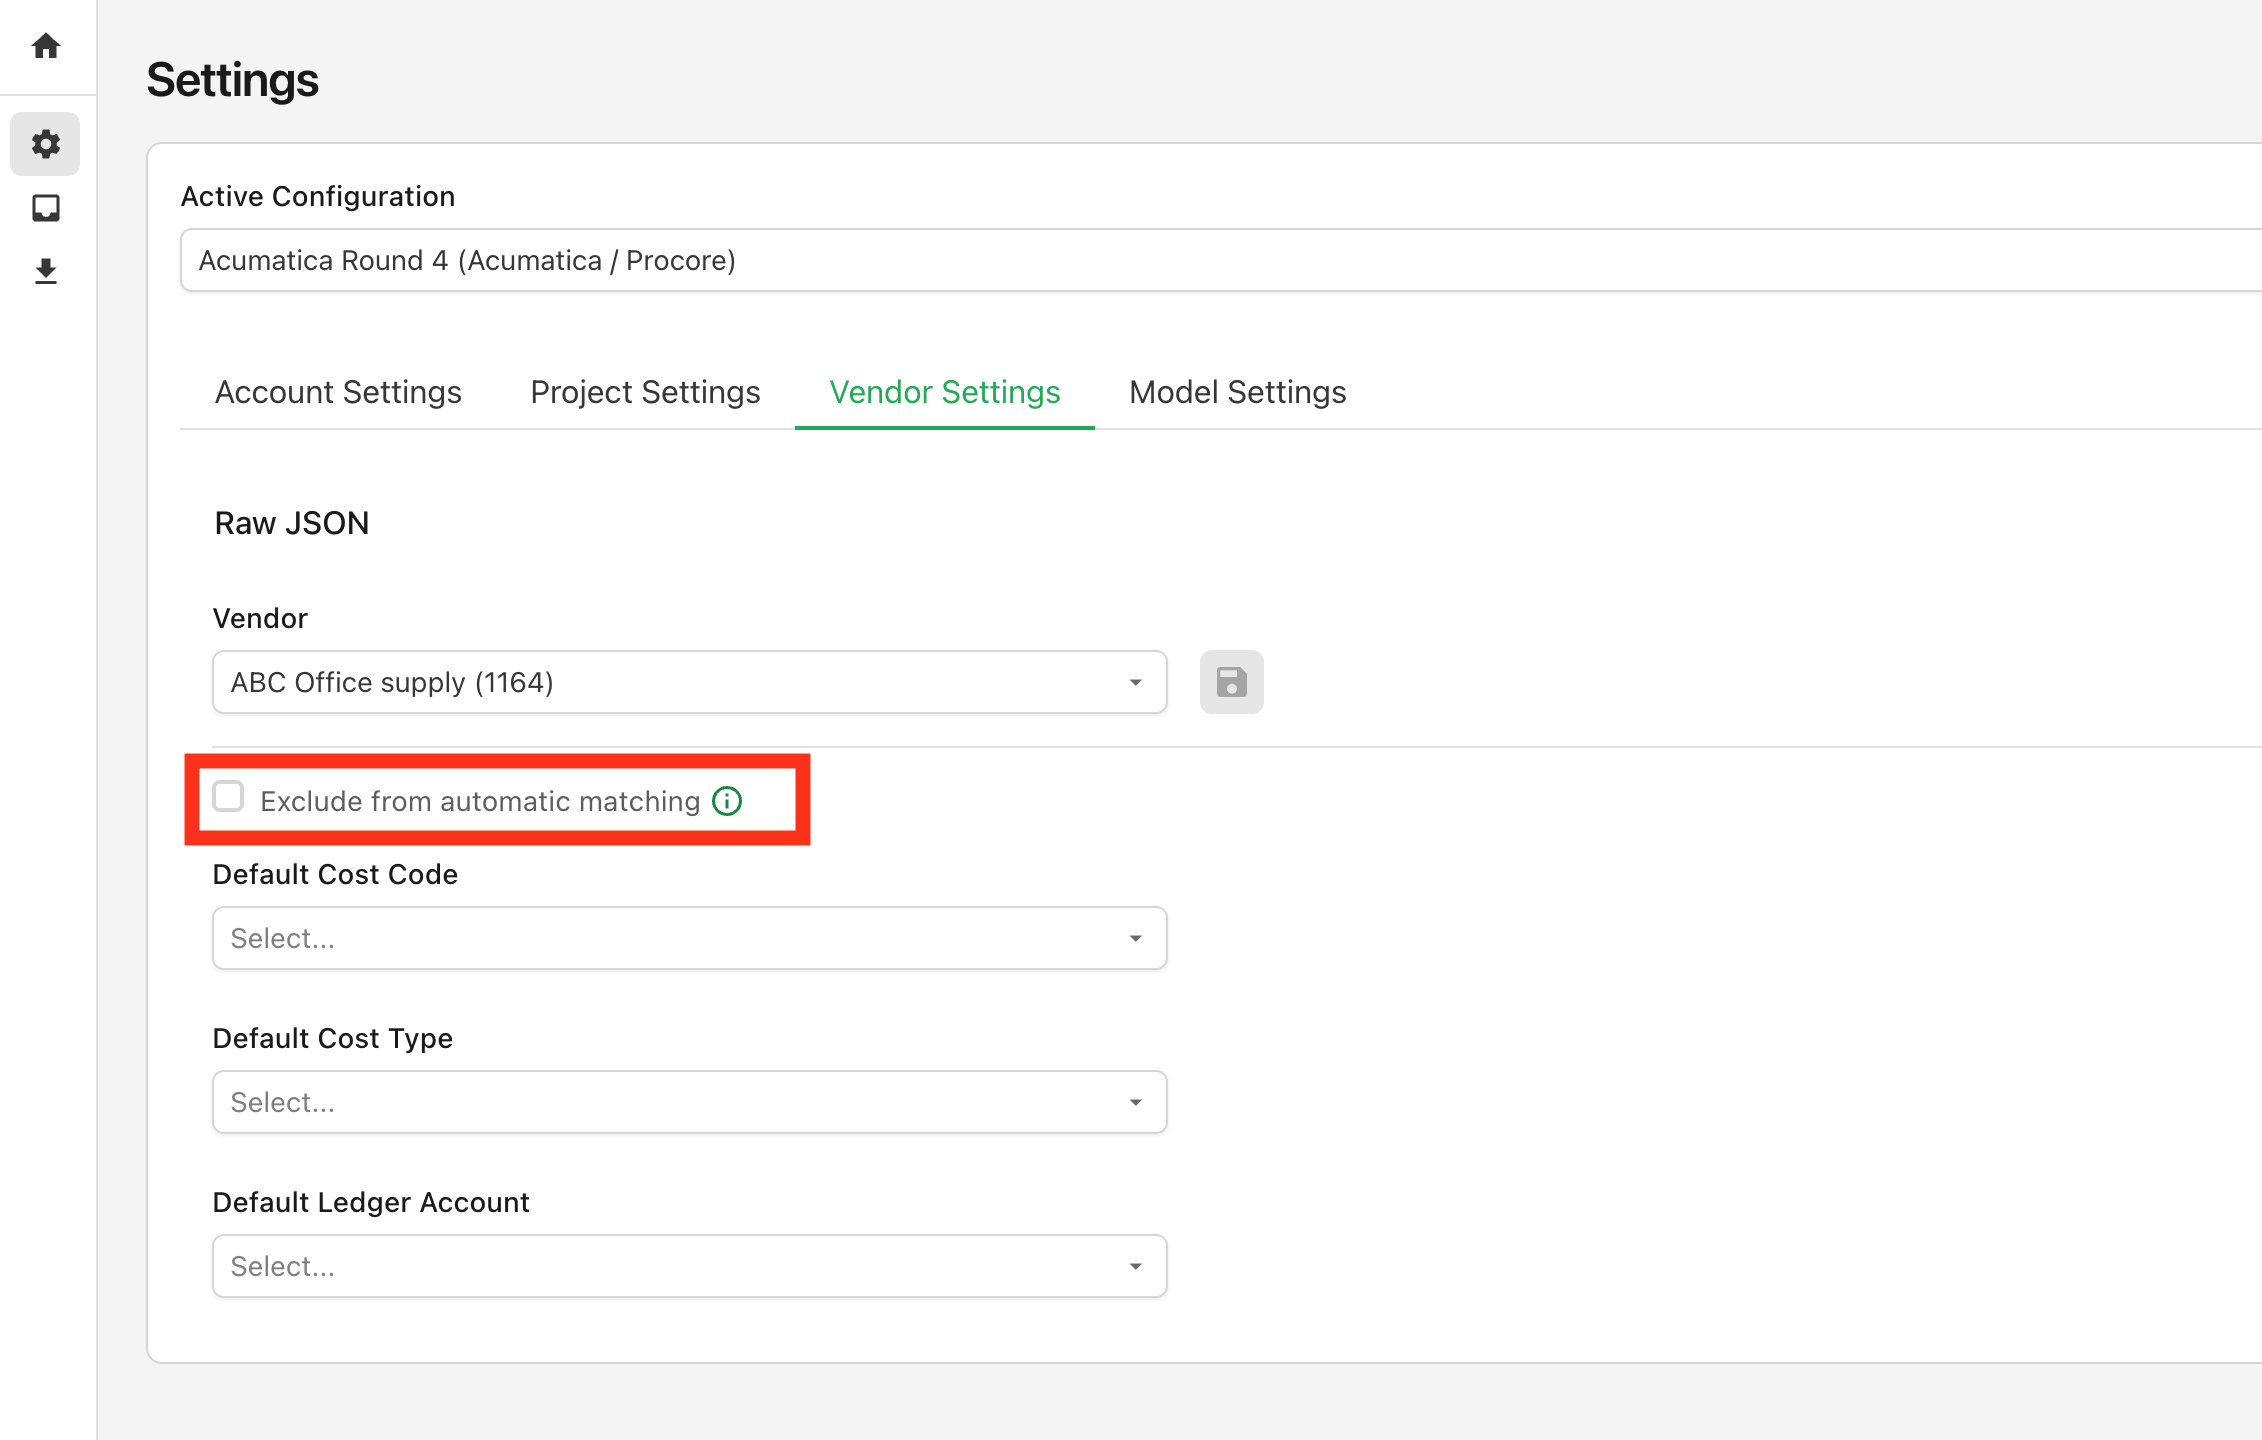The height and width of the screenshot is (1440, 2262).
Task: Click the Settings page heading
Action: pos(232,80)
